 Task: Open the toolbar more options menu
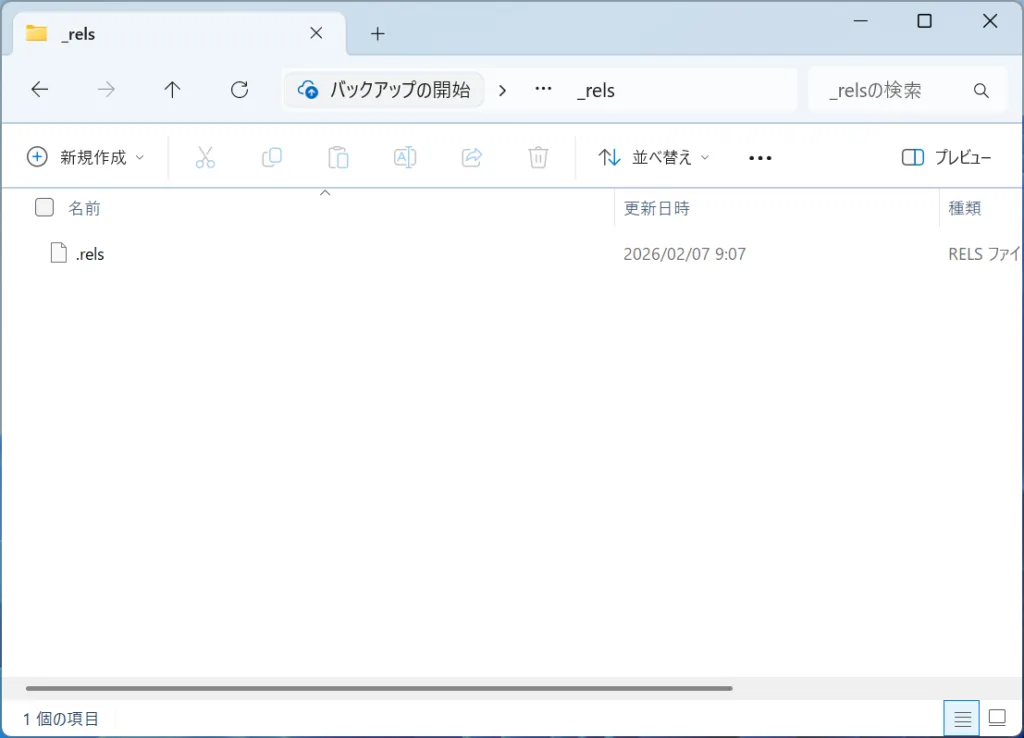(x=760, y=157)
